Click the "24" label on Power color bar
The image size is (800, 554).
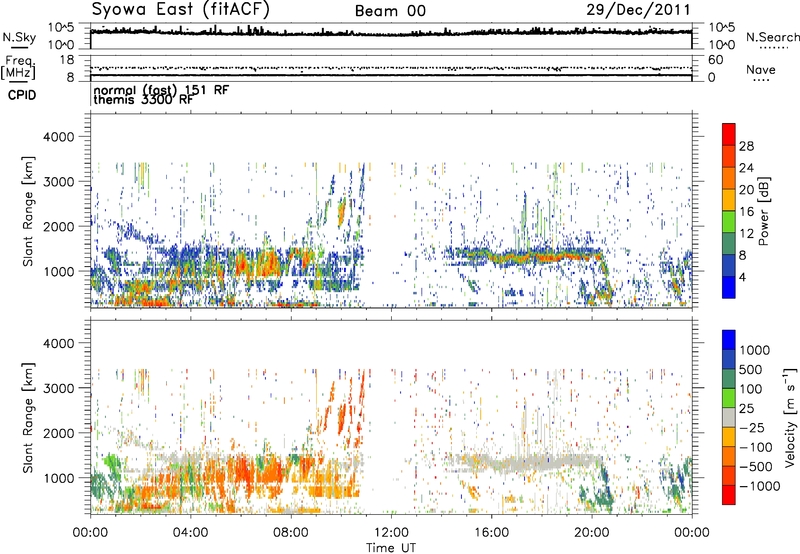click(746, 168)
